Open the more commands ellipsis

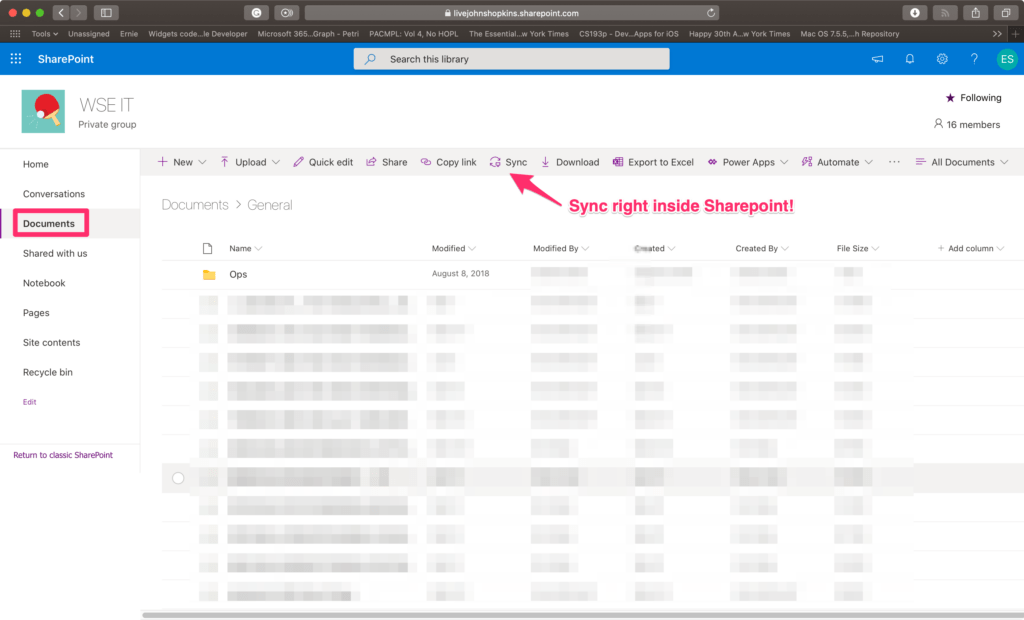coord(894,162)
